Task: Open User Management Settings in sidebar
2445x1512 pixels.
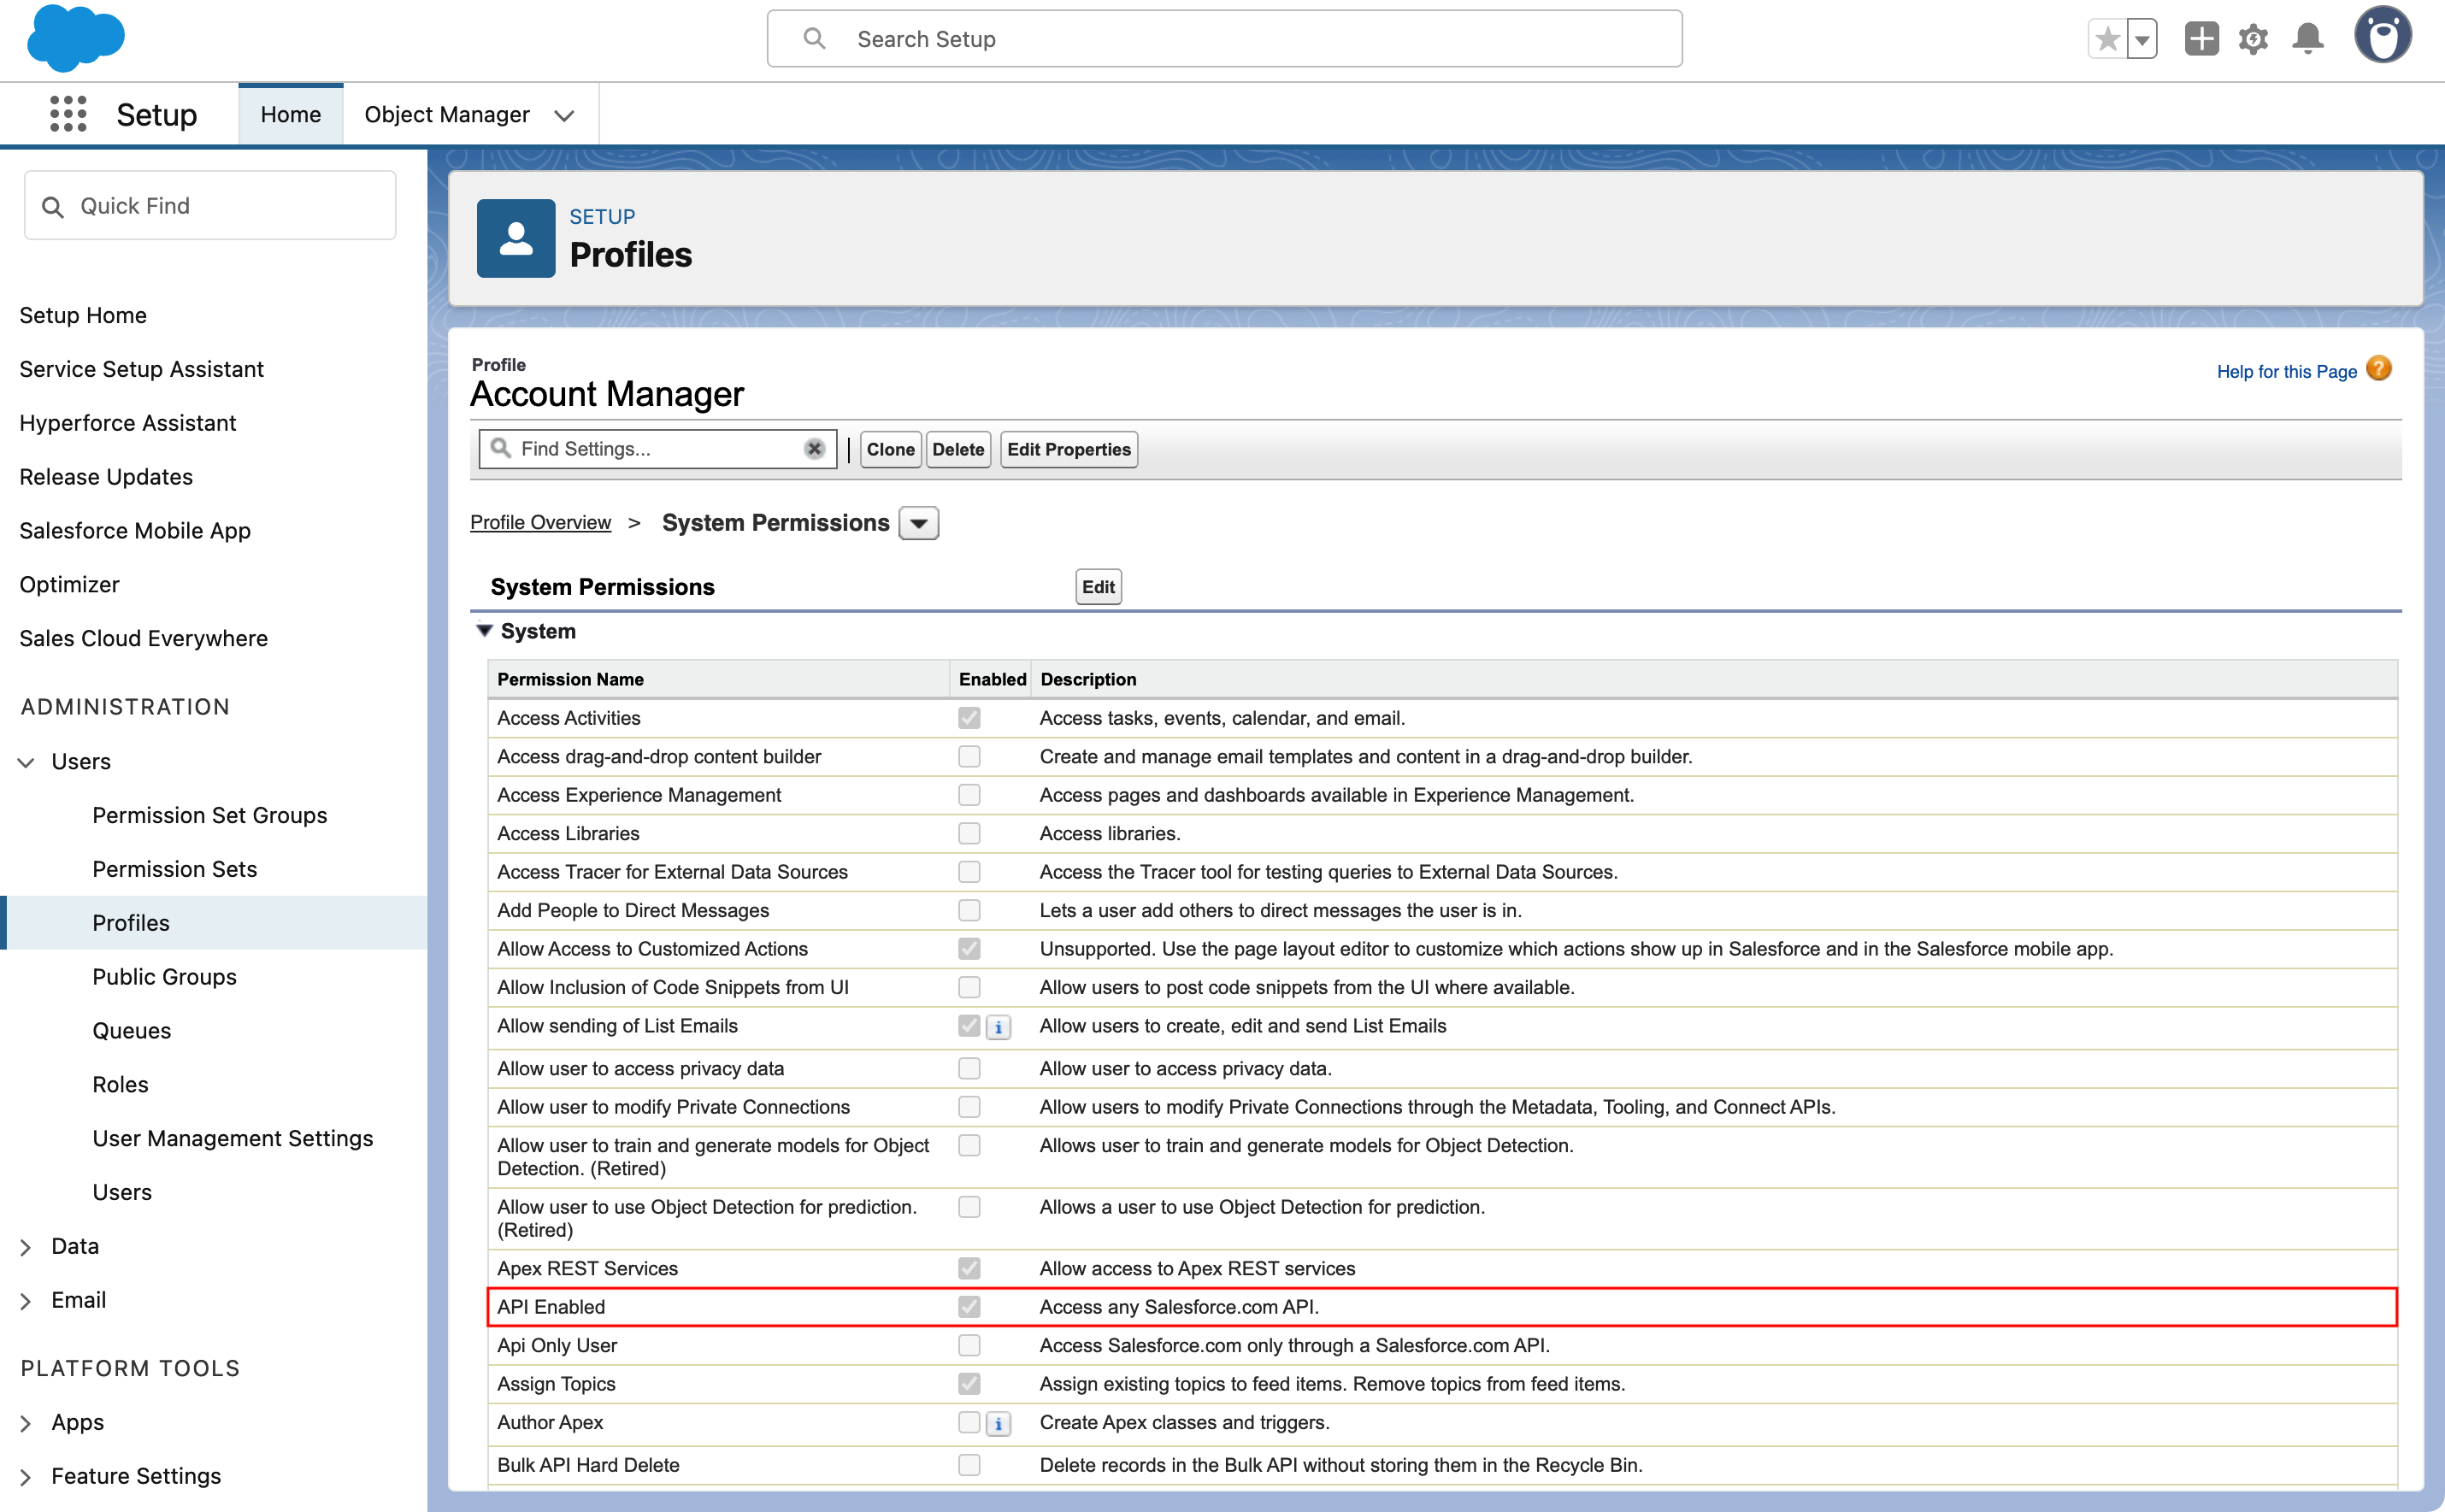Action: [x=233, y=1139]
